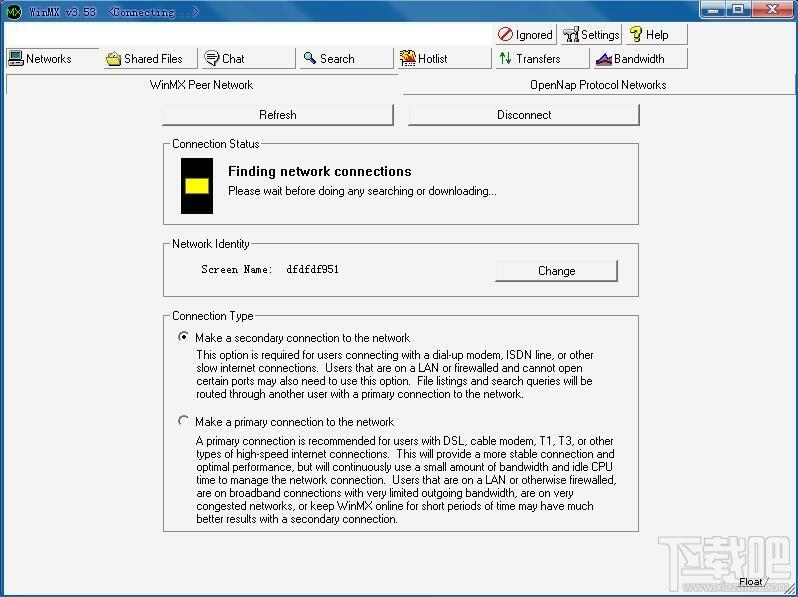Viewport: 798px width, 597px height.
Task: Click the Settings tools icon
Action: [x=571, y=35]
